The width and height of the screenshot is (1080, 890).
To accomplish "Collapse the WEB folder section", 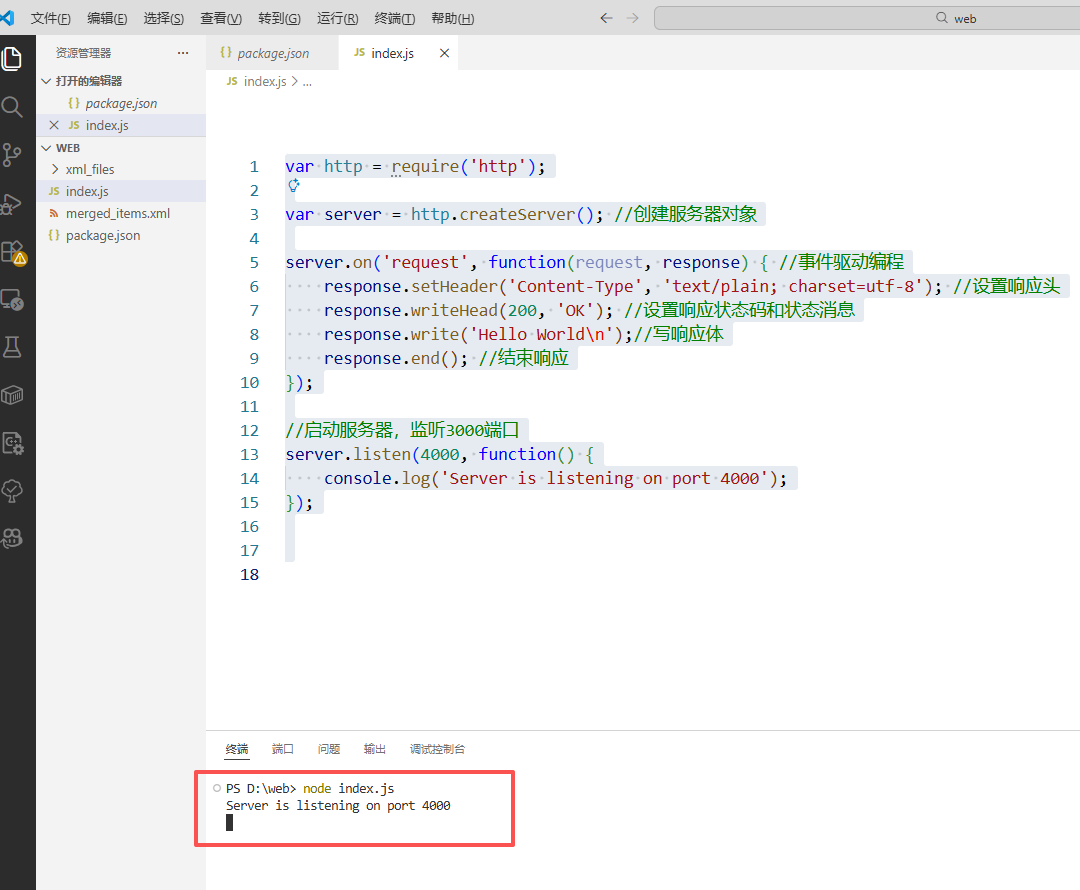I will (46, 148).
